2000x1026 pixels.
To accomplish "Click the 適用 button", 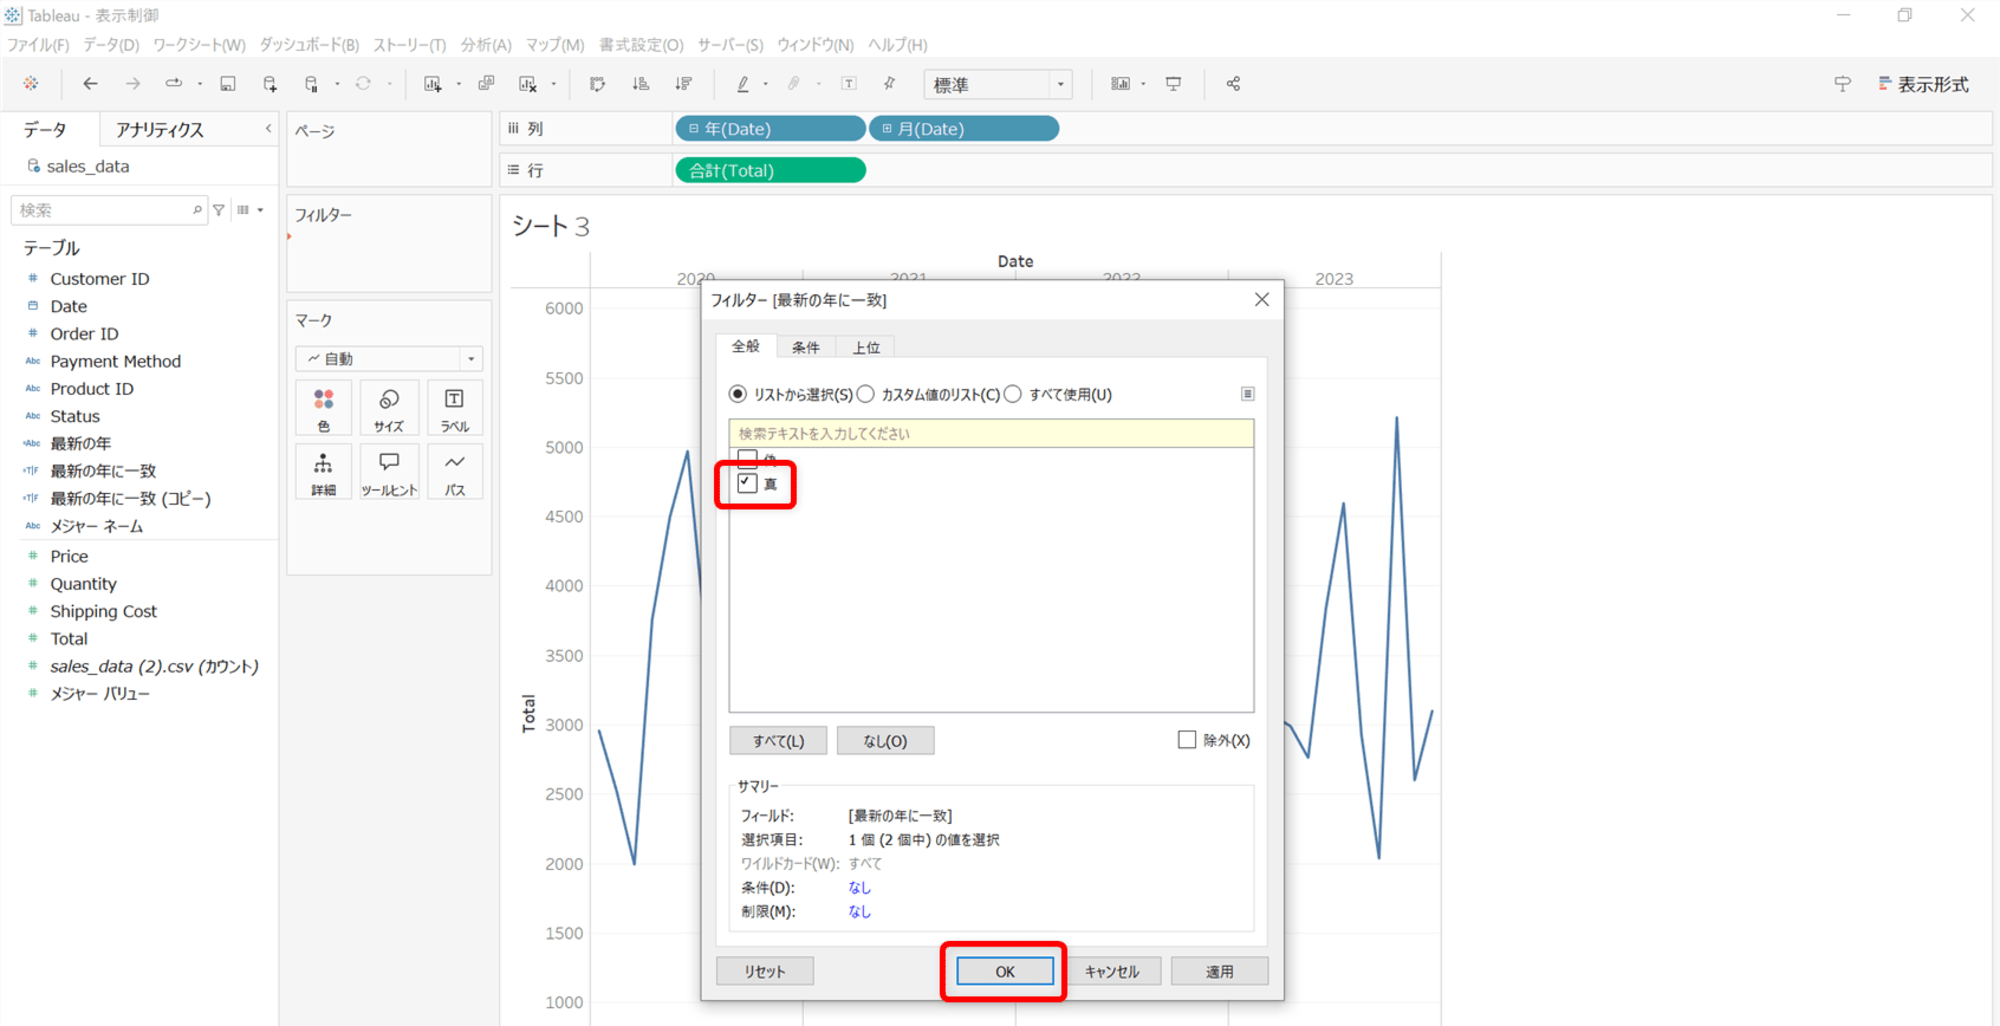I will pyautogui.click(x=1219, y=971).
